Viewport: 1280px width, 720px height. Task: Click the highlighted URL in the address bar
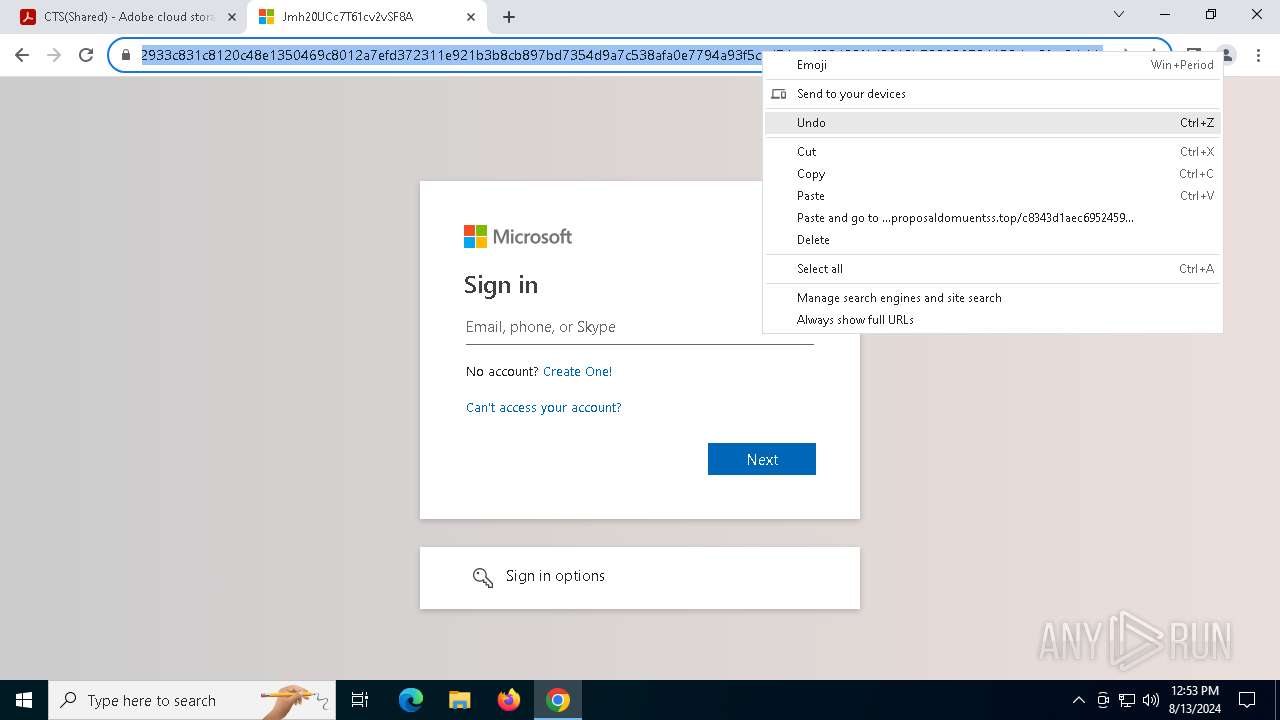click(450, 56)
